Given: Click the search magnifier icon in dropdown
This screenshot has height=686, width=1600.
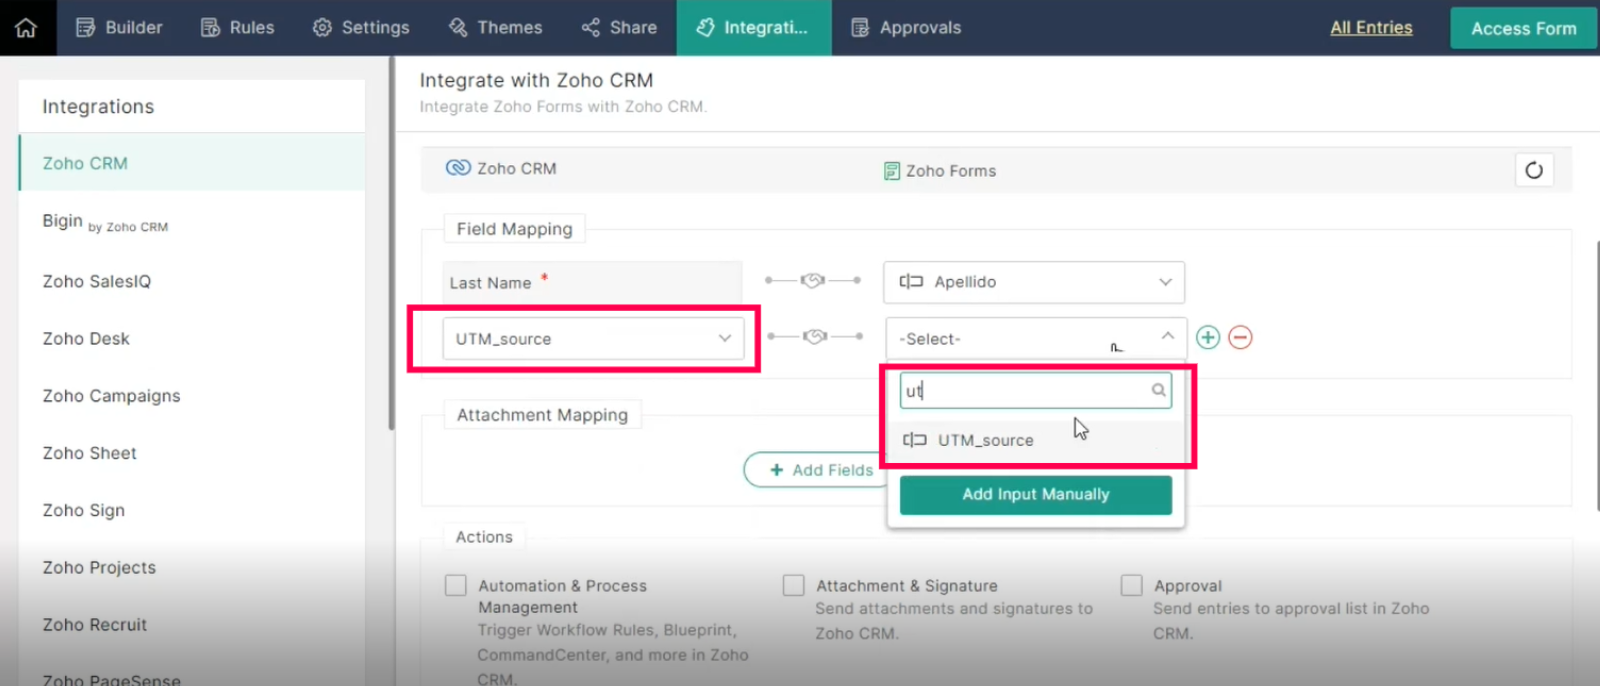Looking at the screenshot, I should click(x=1158, y=390).
